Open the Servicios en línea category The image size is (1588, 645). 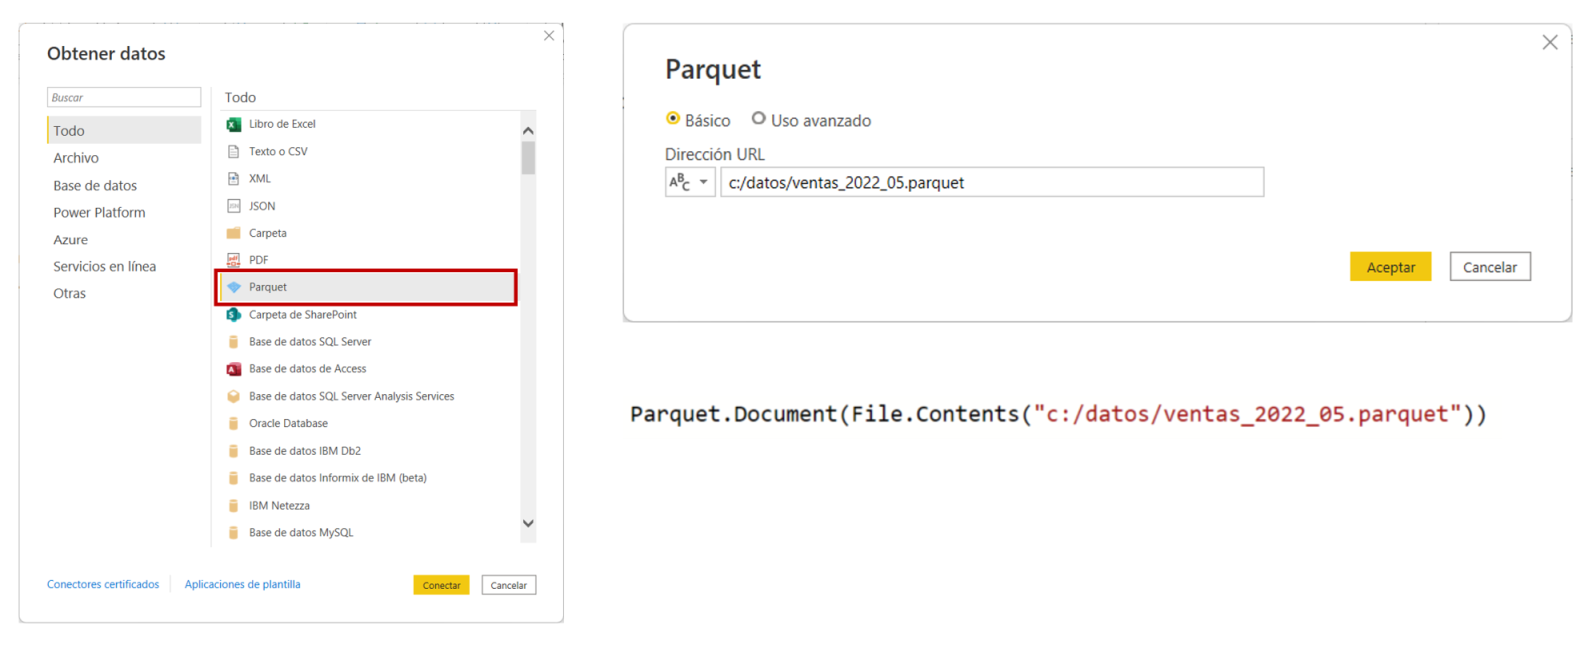coord(105,266)
